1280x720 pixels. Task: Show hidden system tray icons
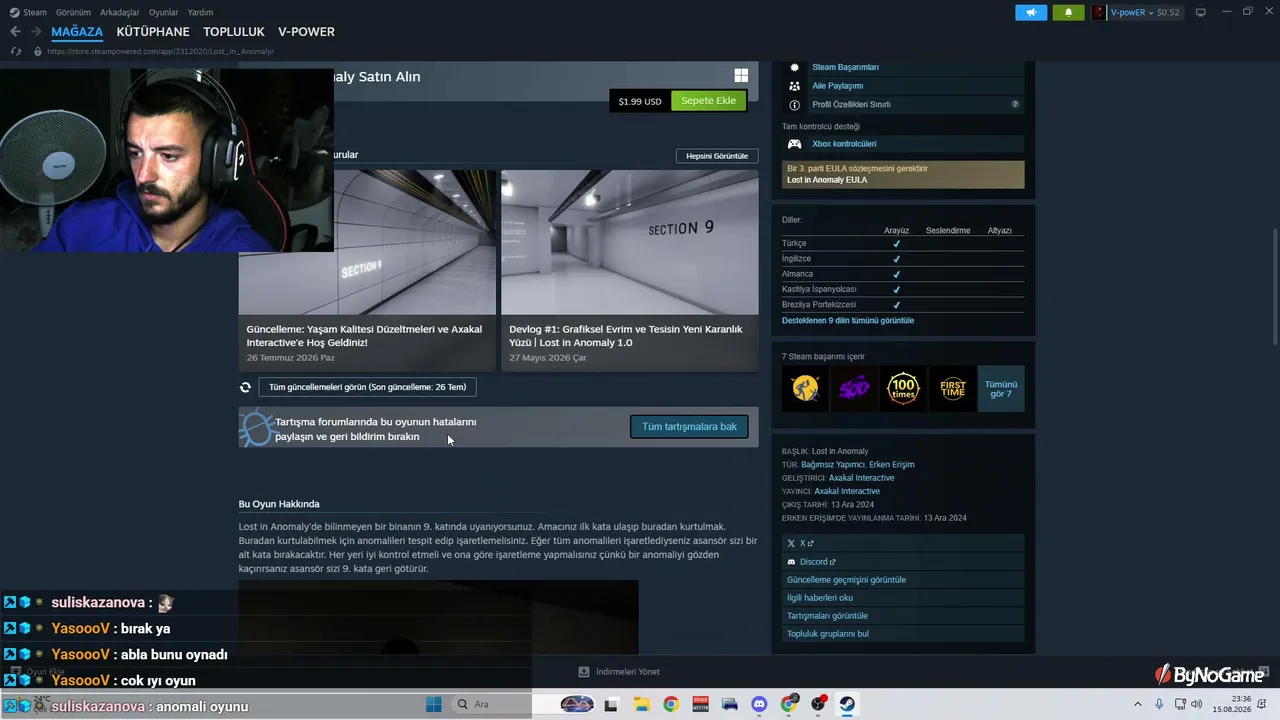coord(1138,704)
